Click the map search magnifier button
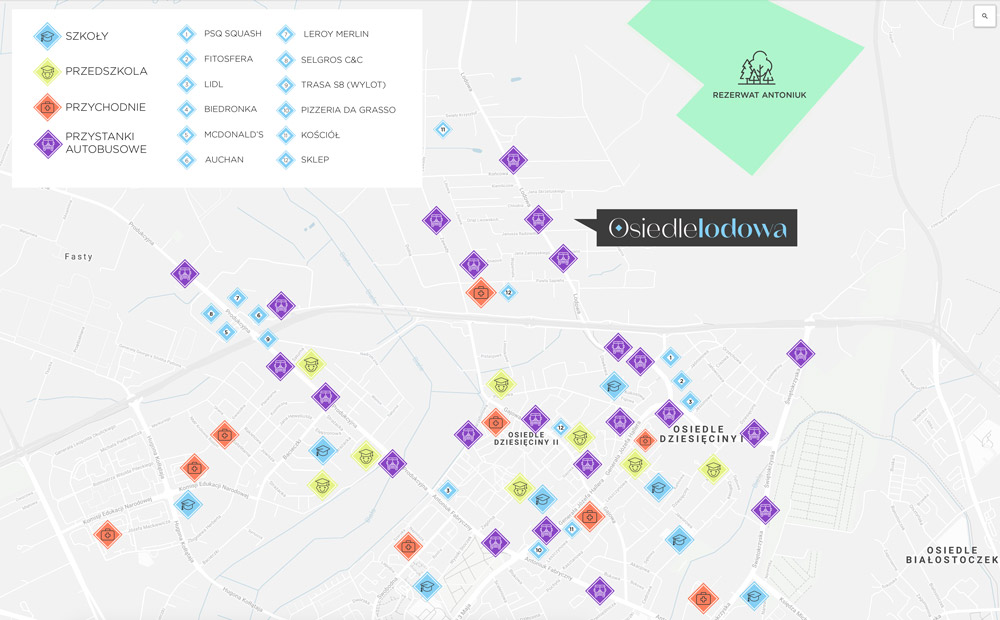This screenshot has height=620, width=1000. tap(985, 16)
